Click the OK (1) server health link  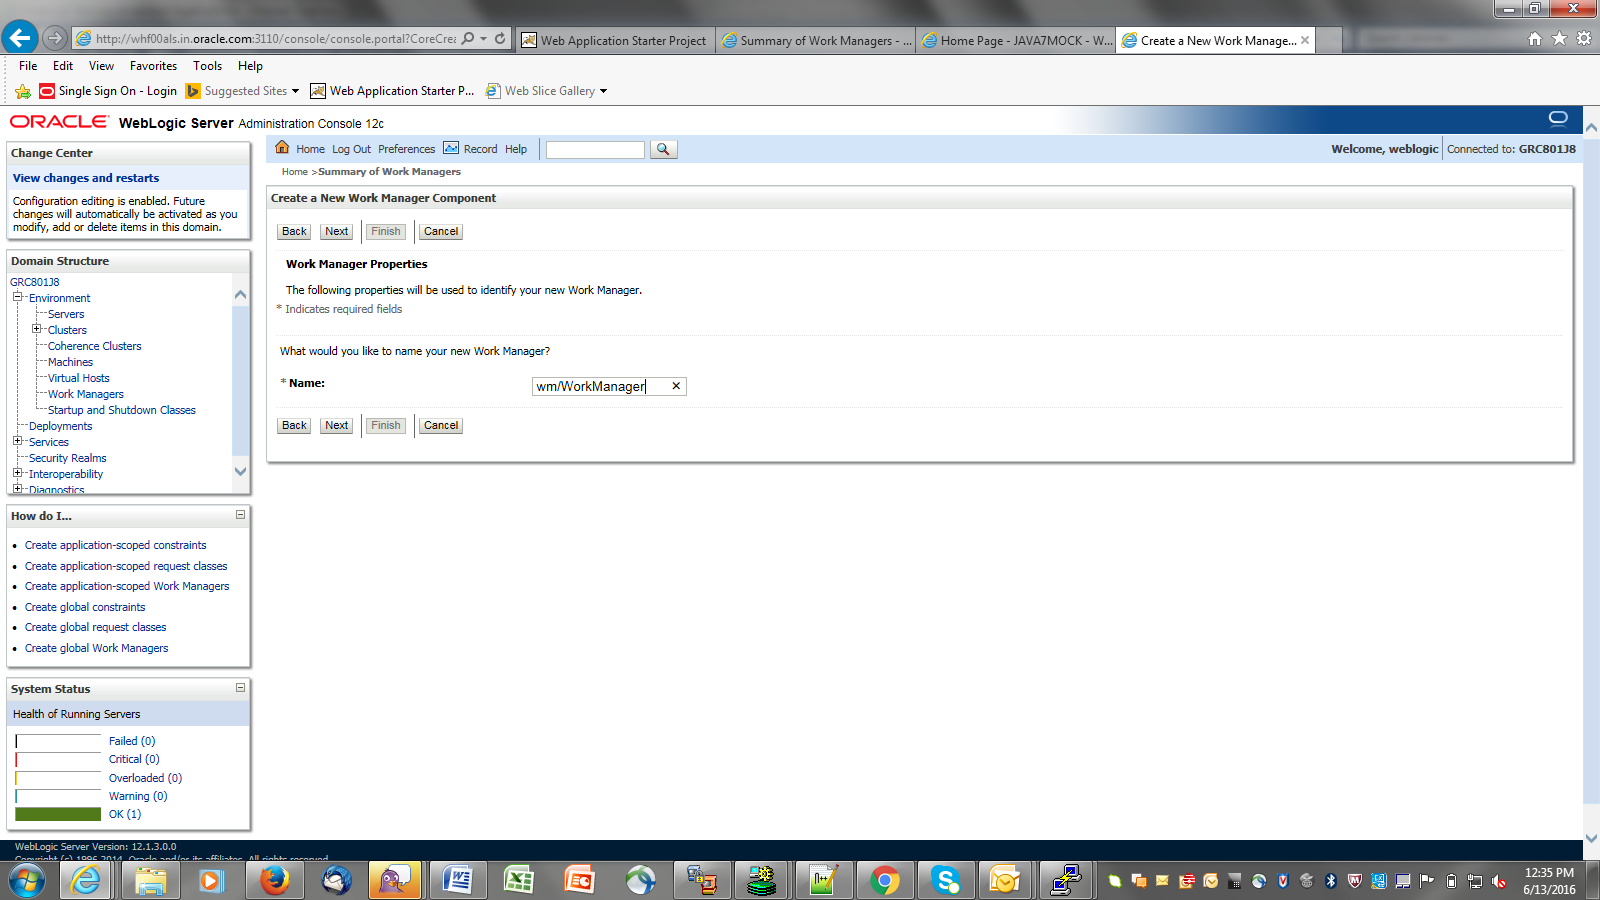pos(125,814)
